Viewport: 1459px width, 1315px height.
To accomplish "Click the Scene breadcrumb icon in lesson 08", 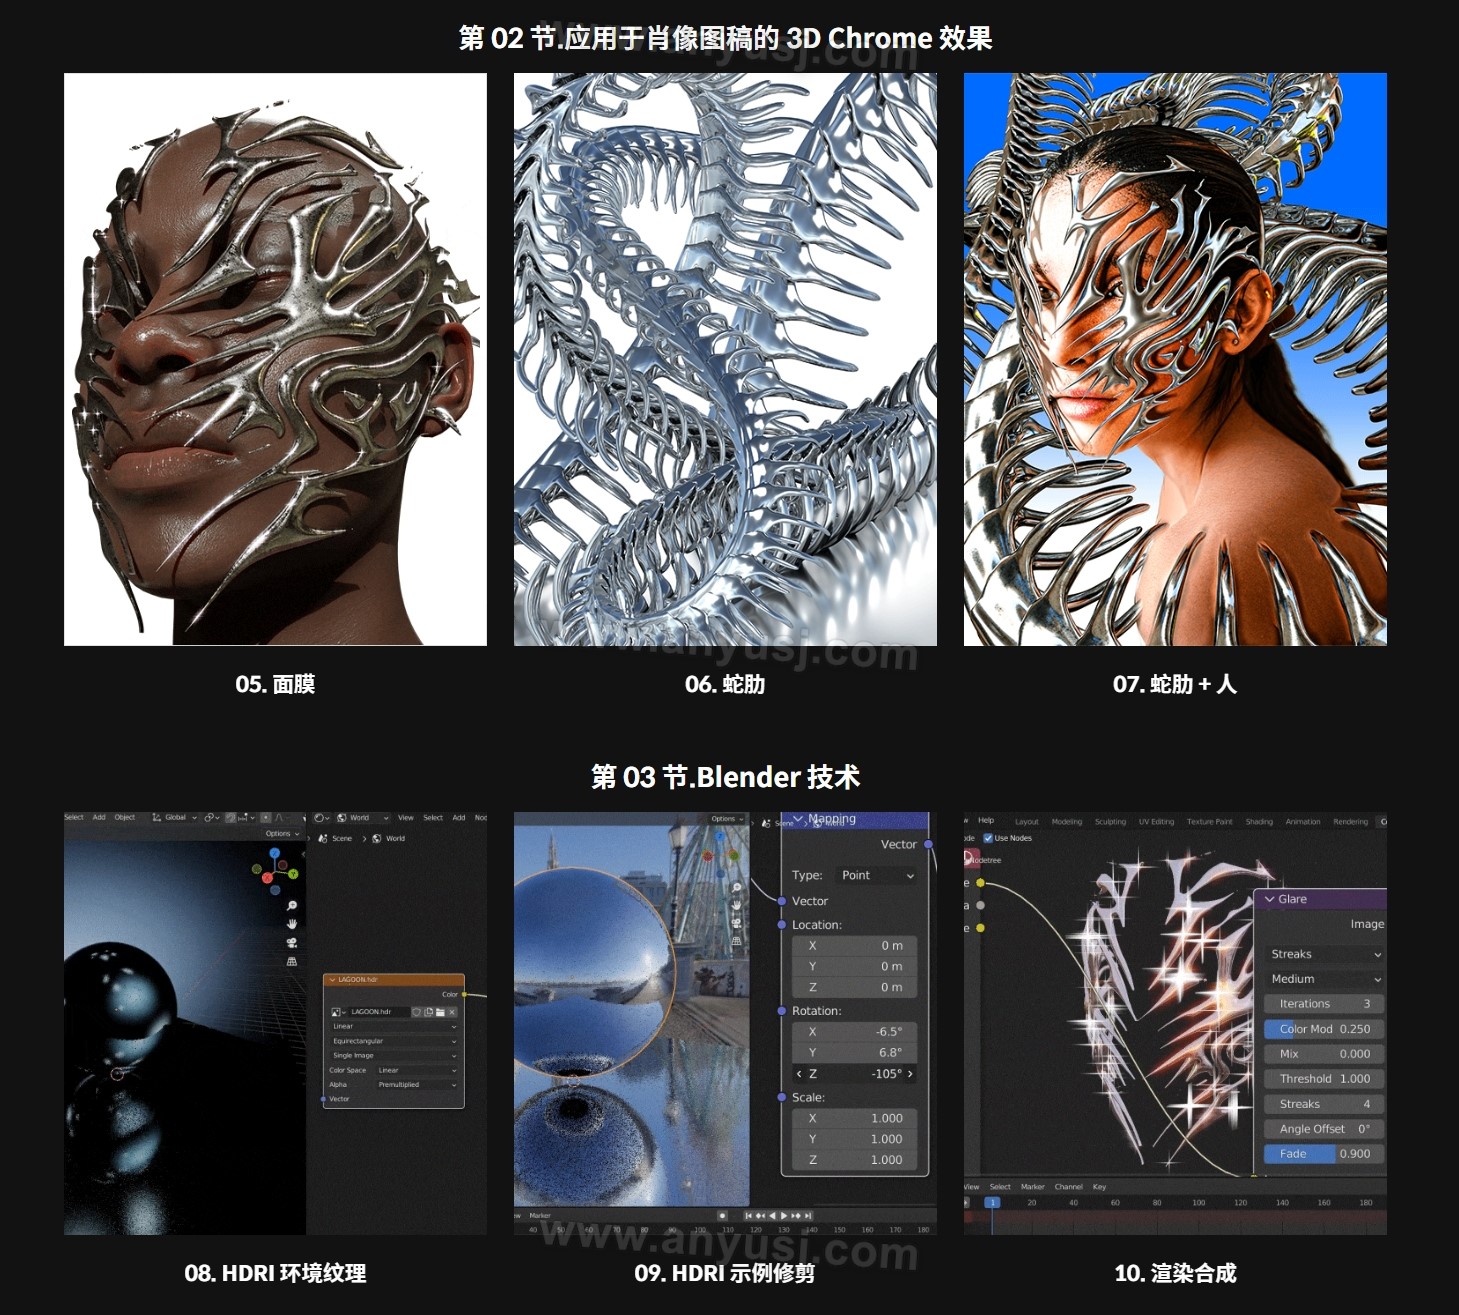I will 323,838.
